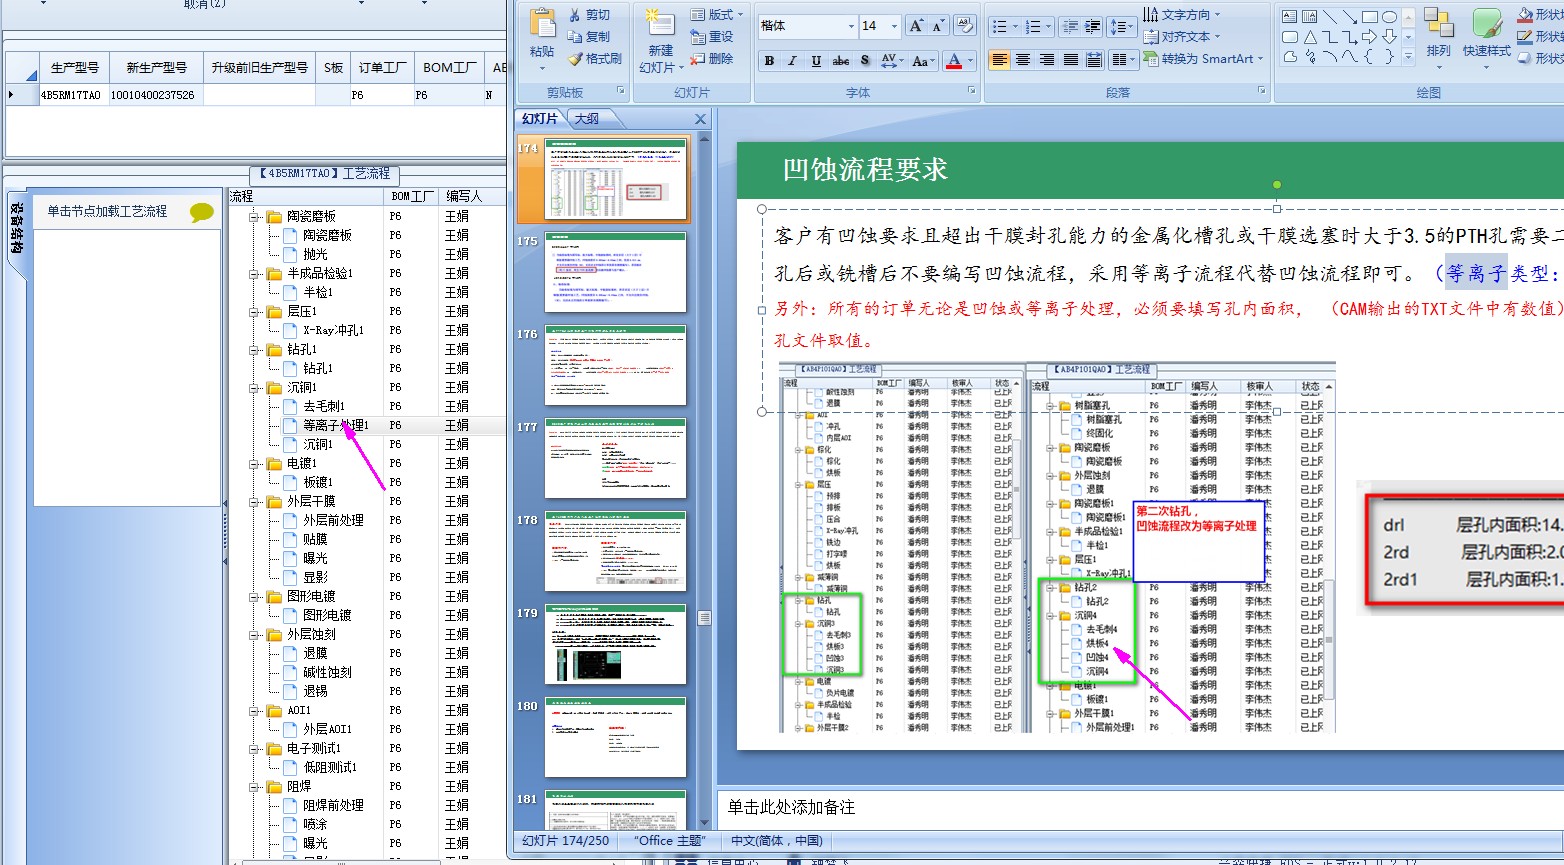
Task: Toggle Align Text Left
Action: click(999, 60)
